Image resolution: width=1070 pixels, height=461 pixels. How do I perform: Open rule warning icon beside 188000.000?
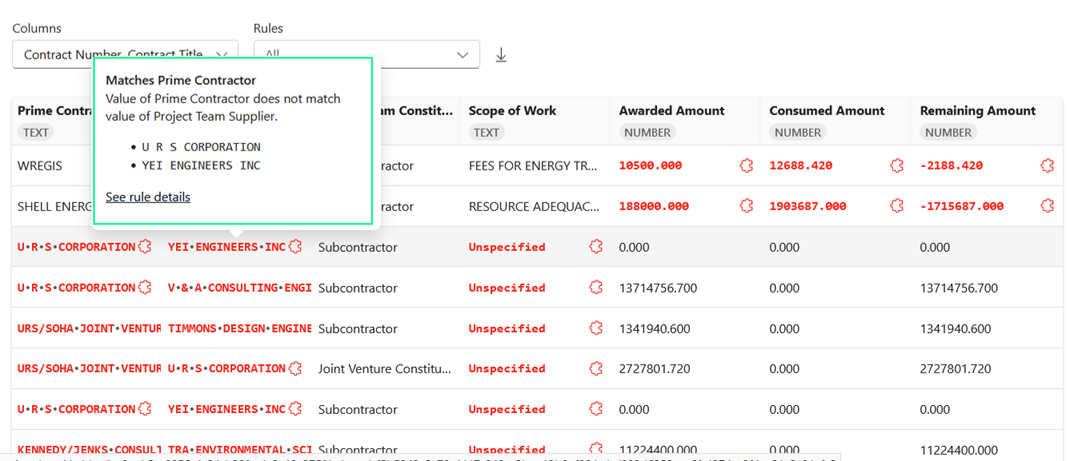click(746, 206)
